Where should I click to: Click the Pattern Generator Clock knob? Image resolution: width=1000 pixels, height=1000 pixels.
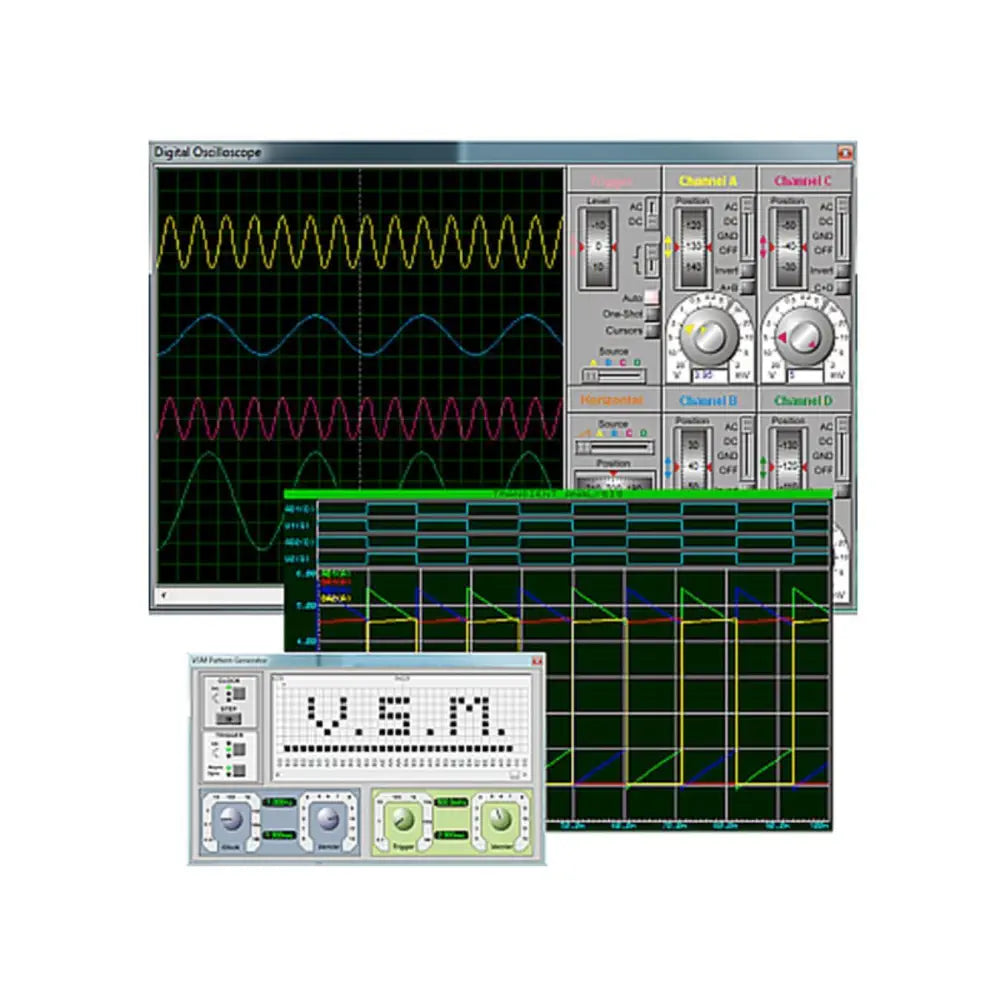point(230,819)
